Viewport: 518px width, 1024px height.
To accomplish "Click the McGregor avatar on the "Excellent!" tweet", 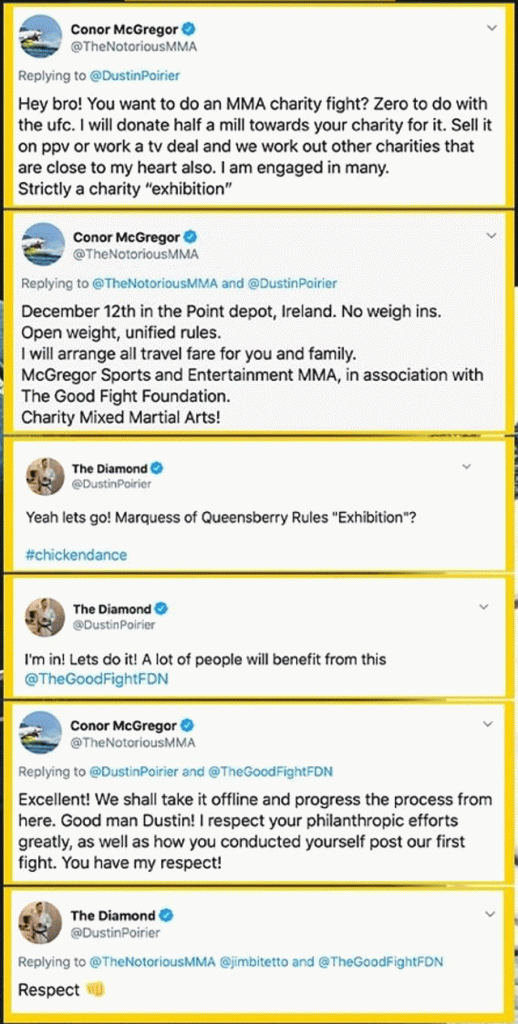I will coord(40,733).
